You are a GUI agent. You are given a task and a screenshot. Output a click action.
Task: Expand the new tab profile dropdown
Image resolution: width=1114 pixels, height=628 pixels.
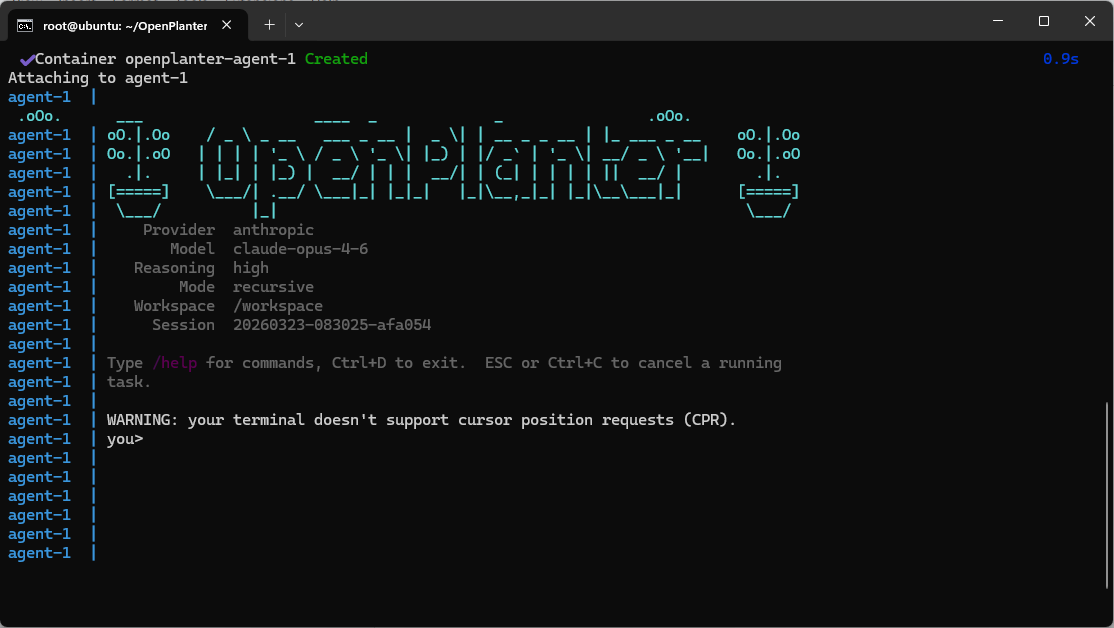(299, 23)
